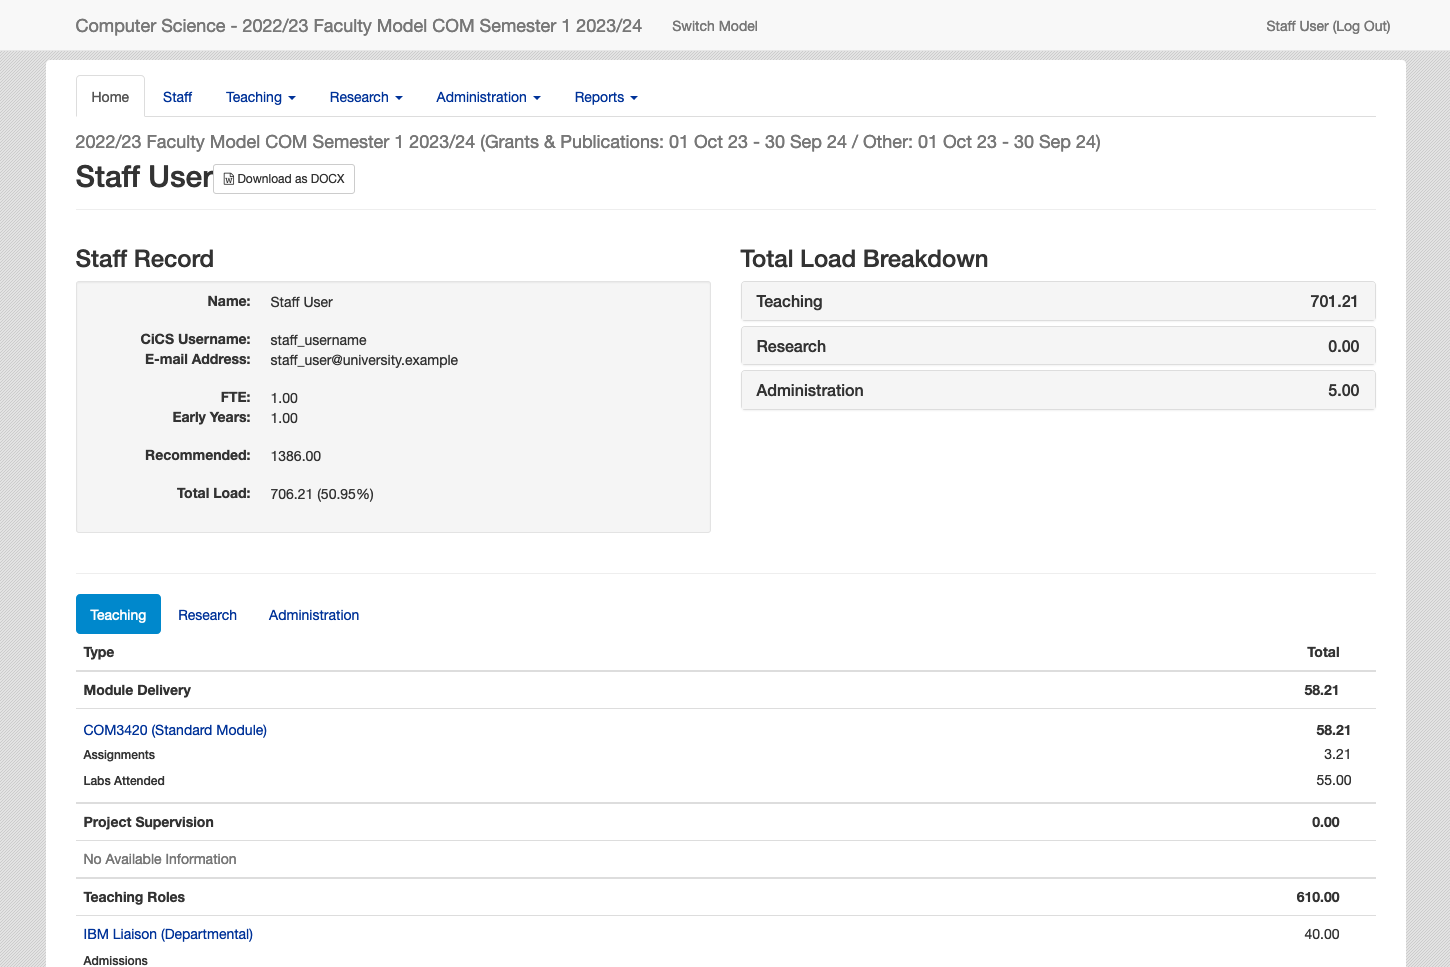
Task: Open the Research dropdown in navigation
Action: pos(366,97)
